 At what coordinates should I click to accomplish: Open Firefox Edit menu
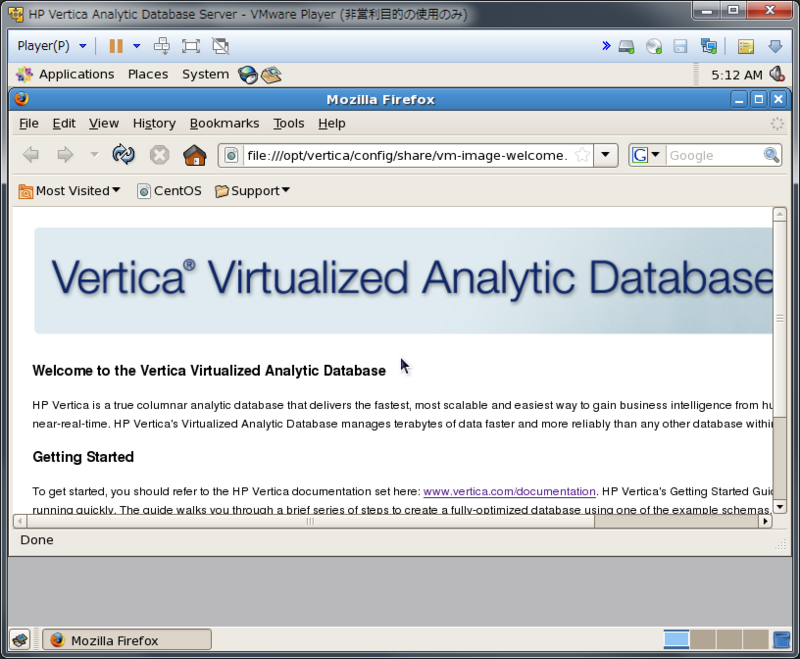click(x=64, y=123)
